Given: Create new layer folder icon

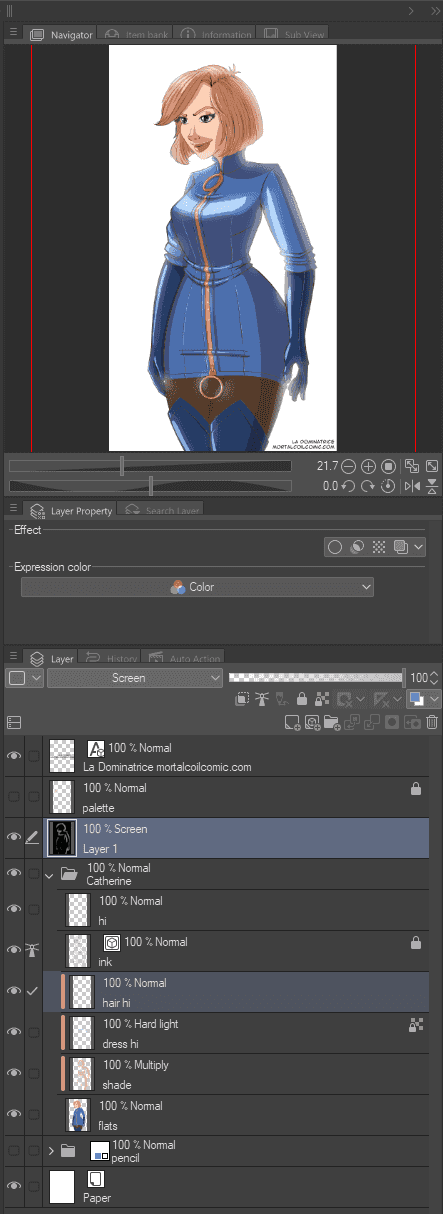Looking at the screenshot, I should [332, 722].
